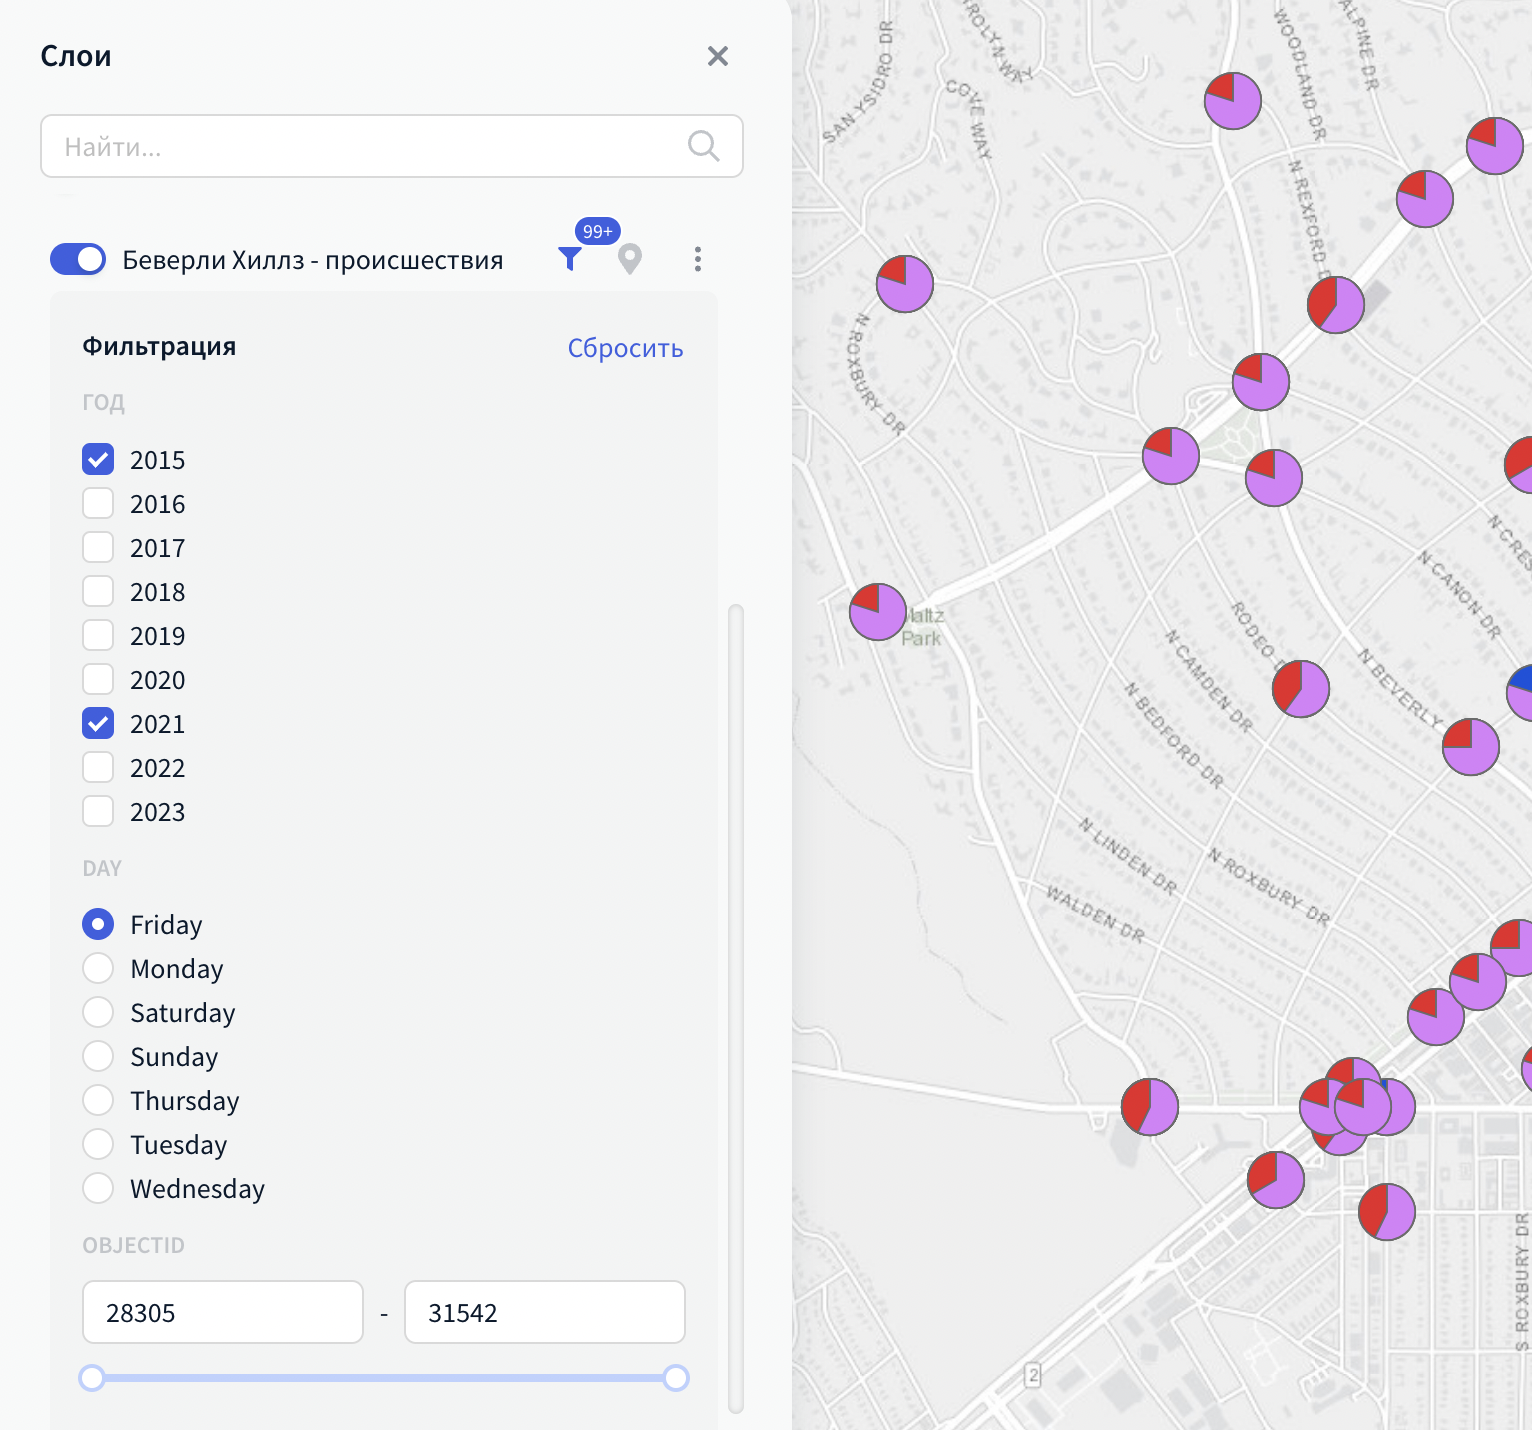Click the filter funnel icon with 99+ badge
This screenshot has height=1430, width=1532.
pos(570,259)
